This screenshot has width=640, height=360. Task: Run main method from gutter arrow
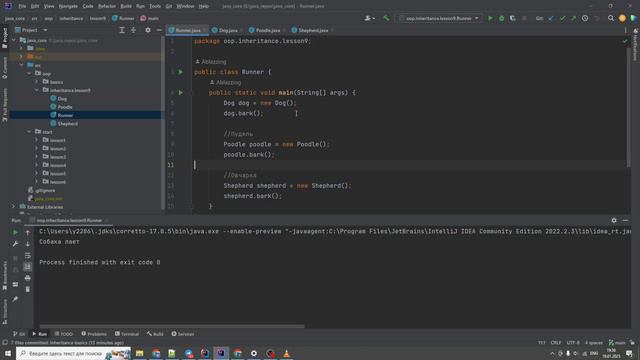(180, 93)
